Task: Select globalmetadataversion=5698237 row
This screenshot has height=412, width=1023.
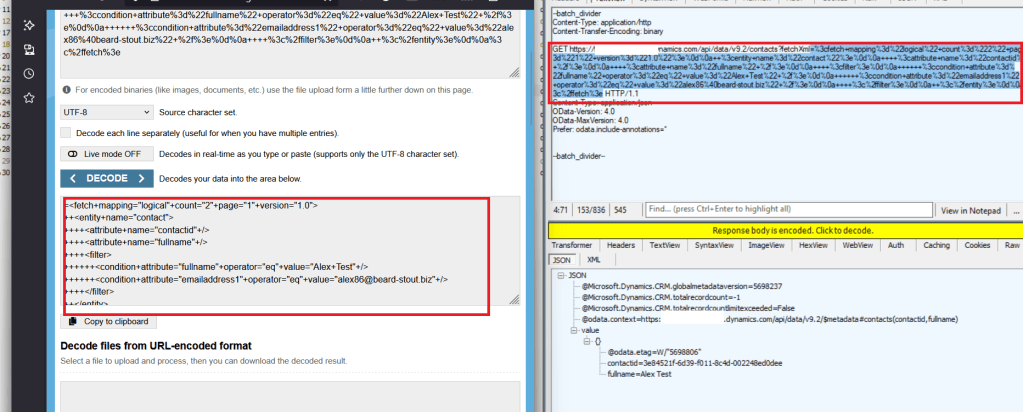Action: coord(682,286)
